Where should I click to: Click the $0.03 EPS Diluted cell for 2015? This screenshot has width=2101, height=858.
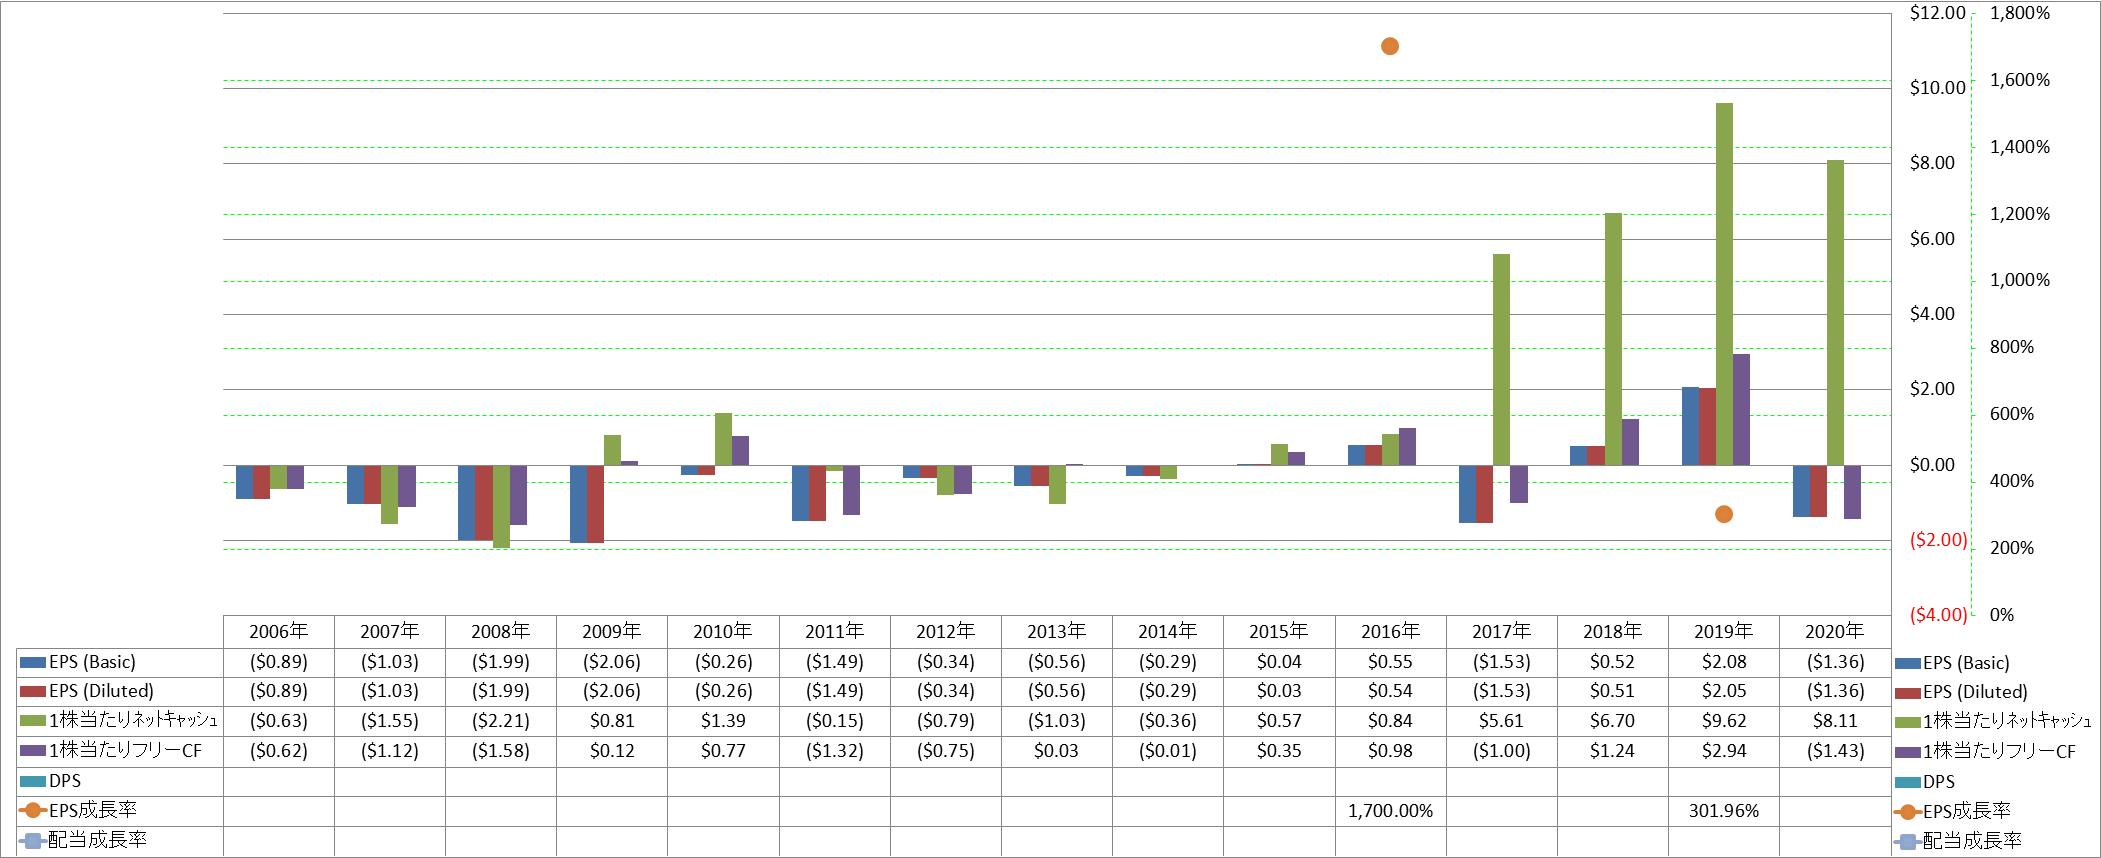(1279, 691)
